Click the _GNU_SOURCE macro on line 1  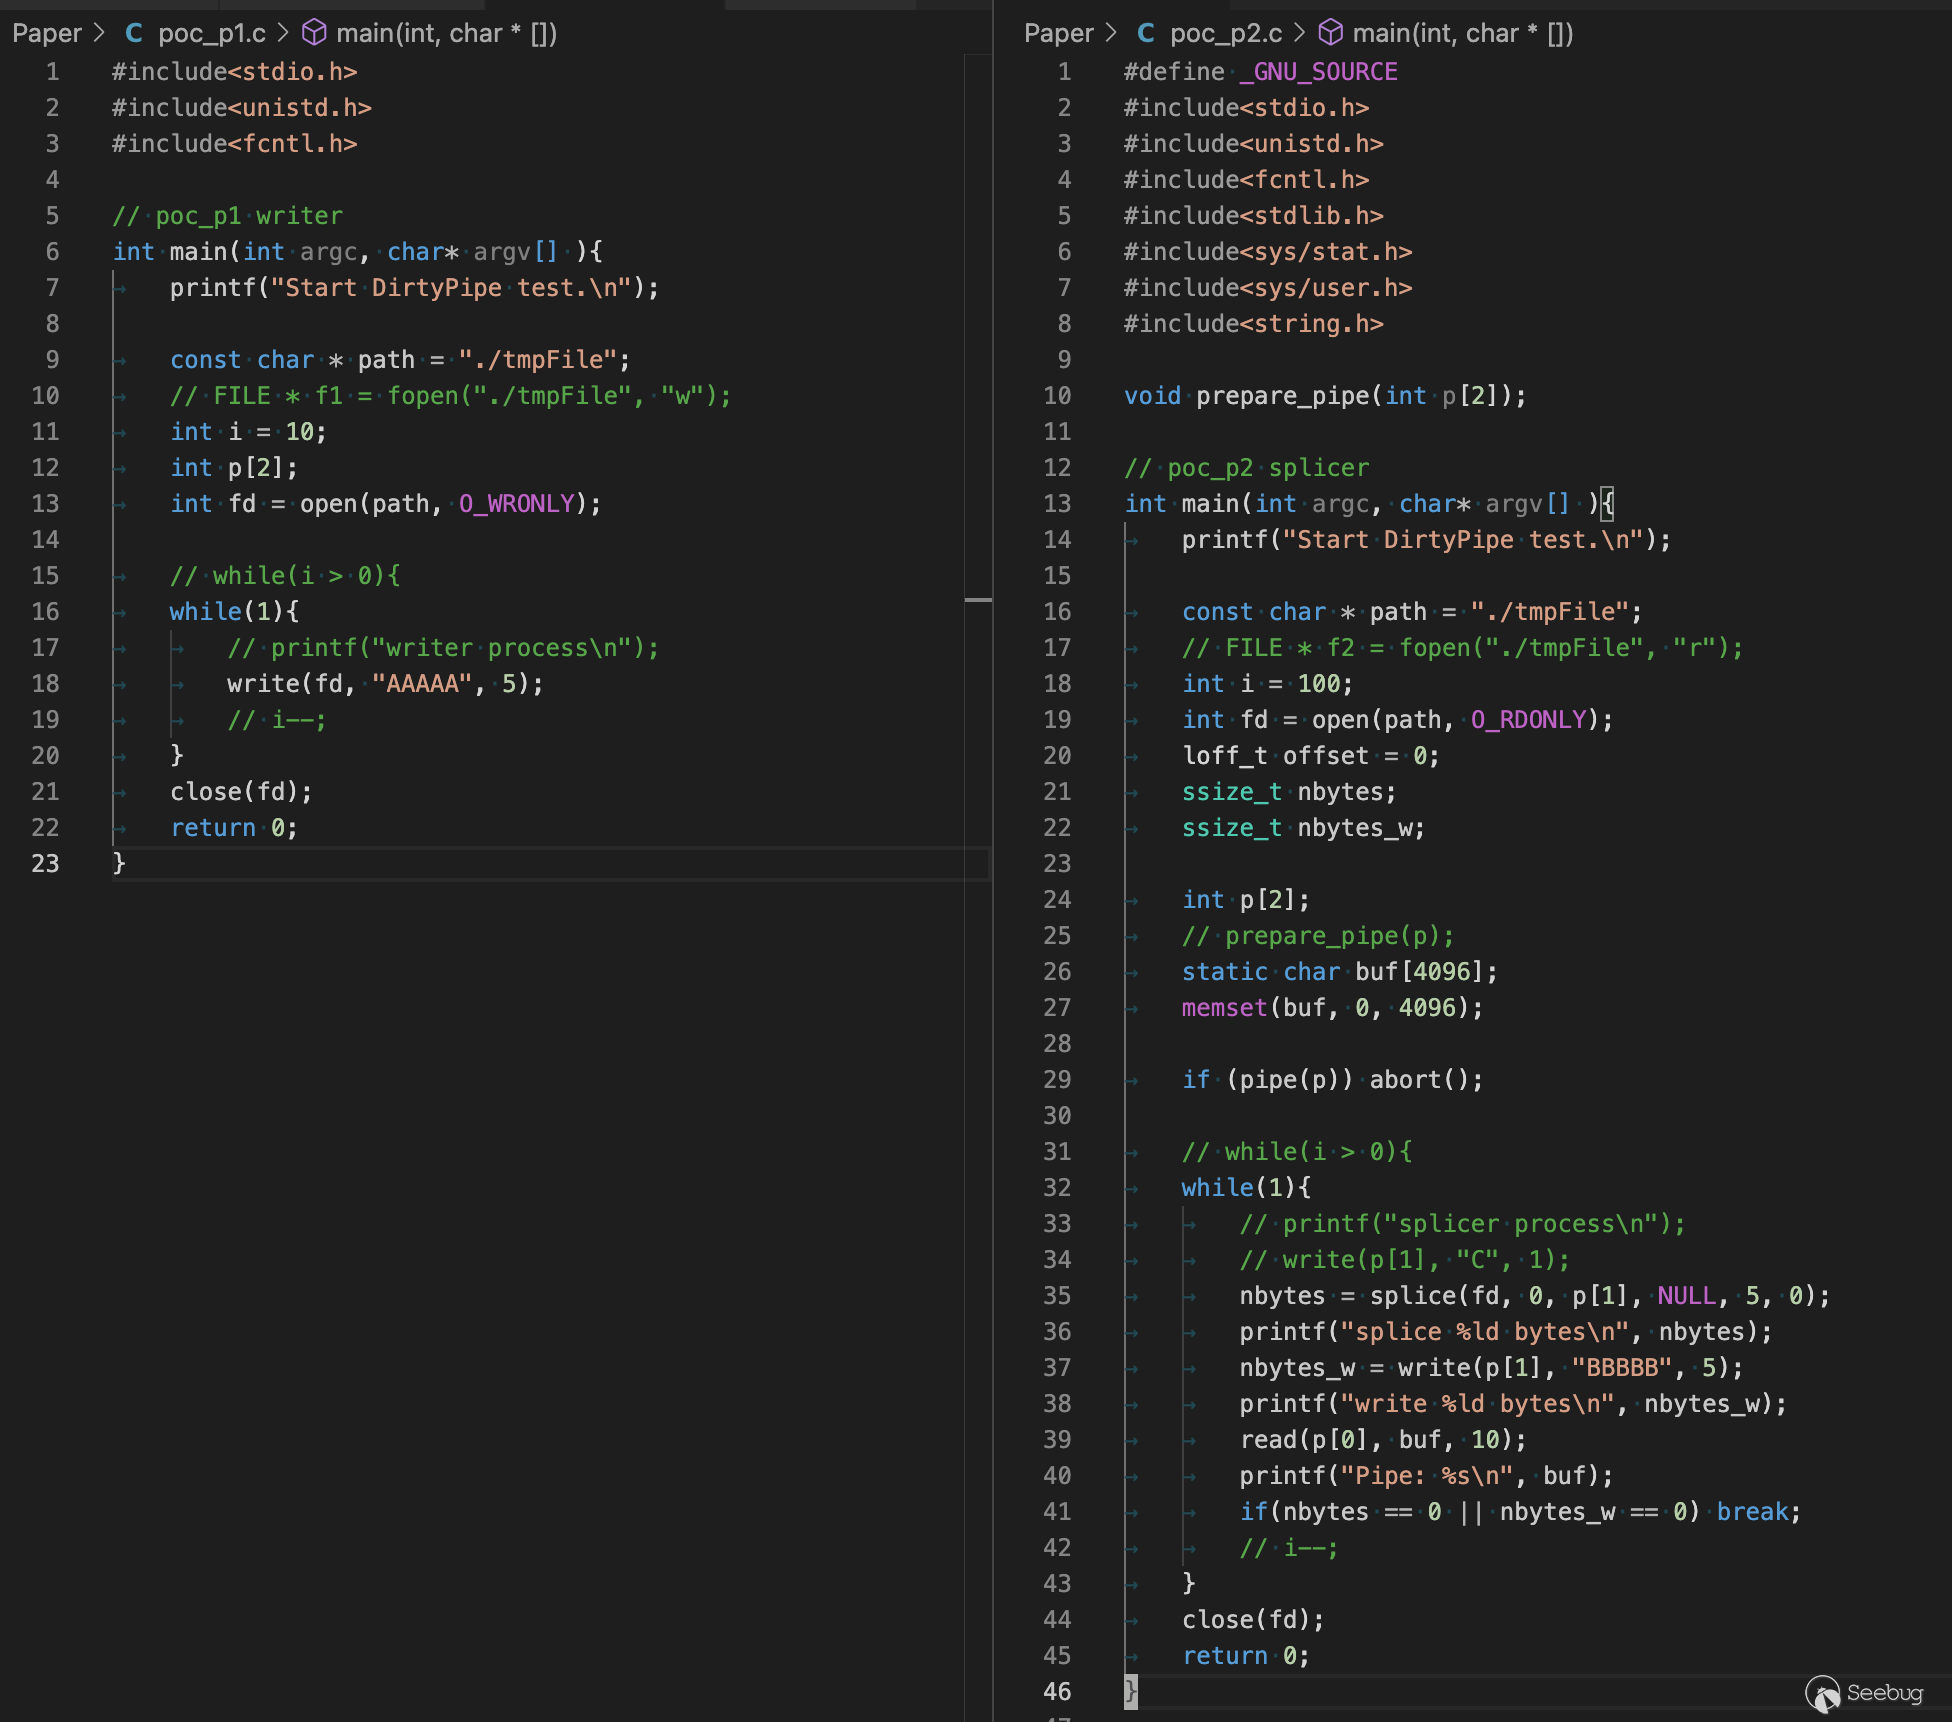pyautogui.click(x=1318, y=71)
